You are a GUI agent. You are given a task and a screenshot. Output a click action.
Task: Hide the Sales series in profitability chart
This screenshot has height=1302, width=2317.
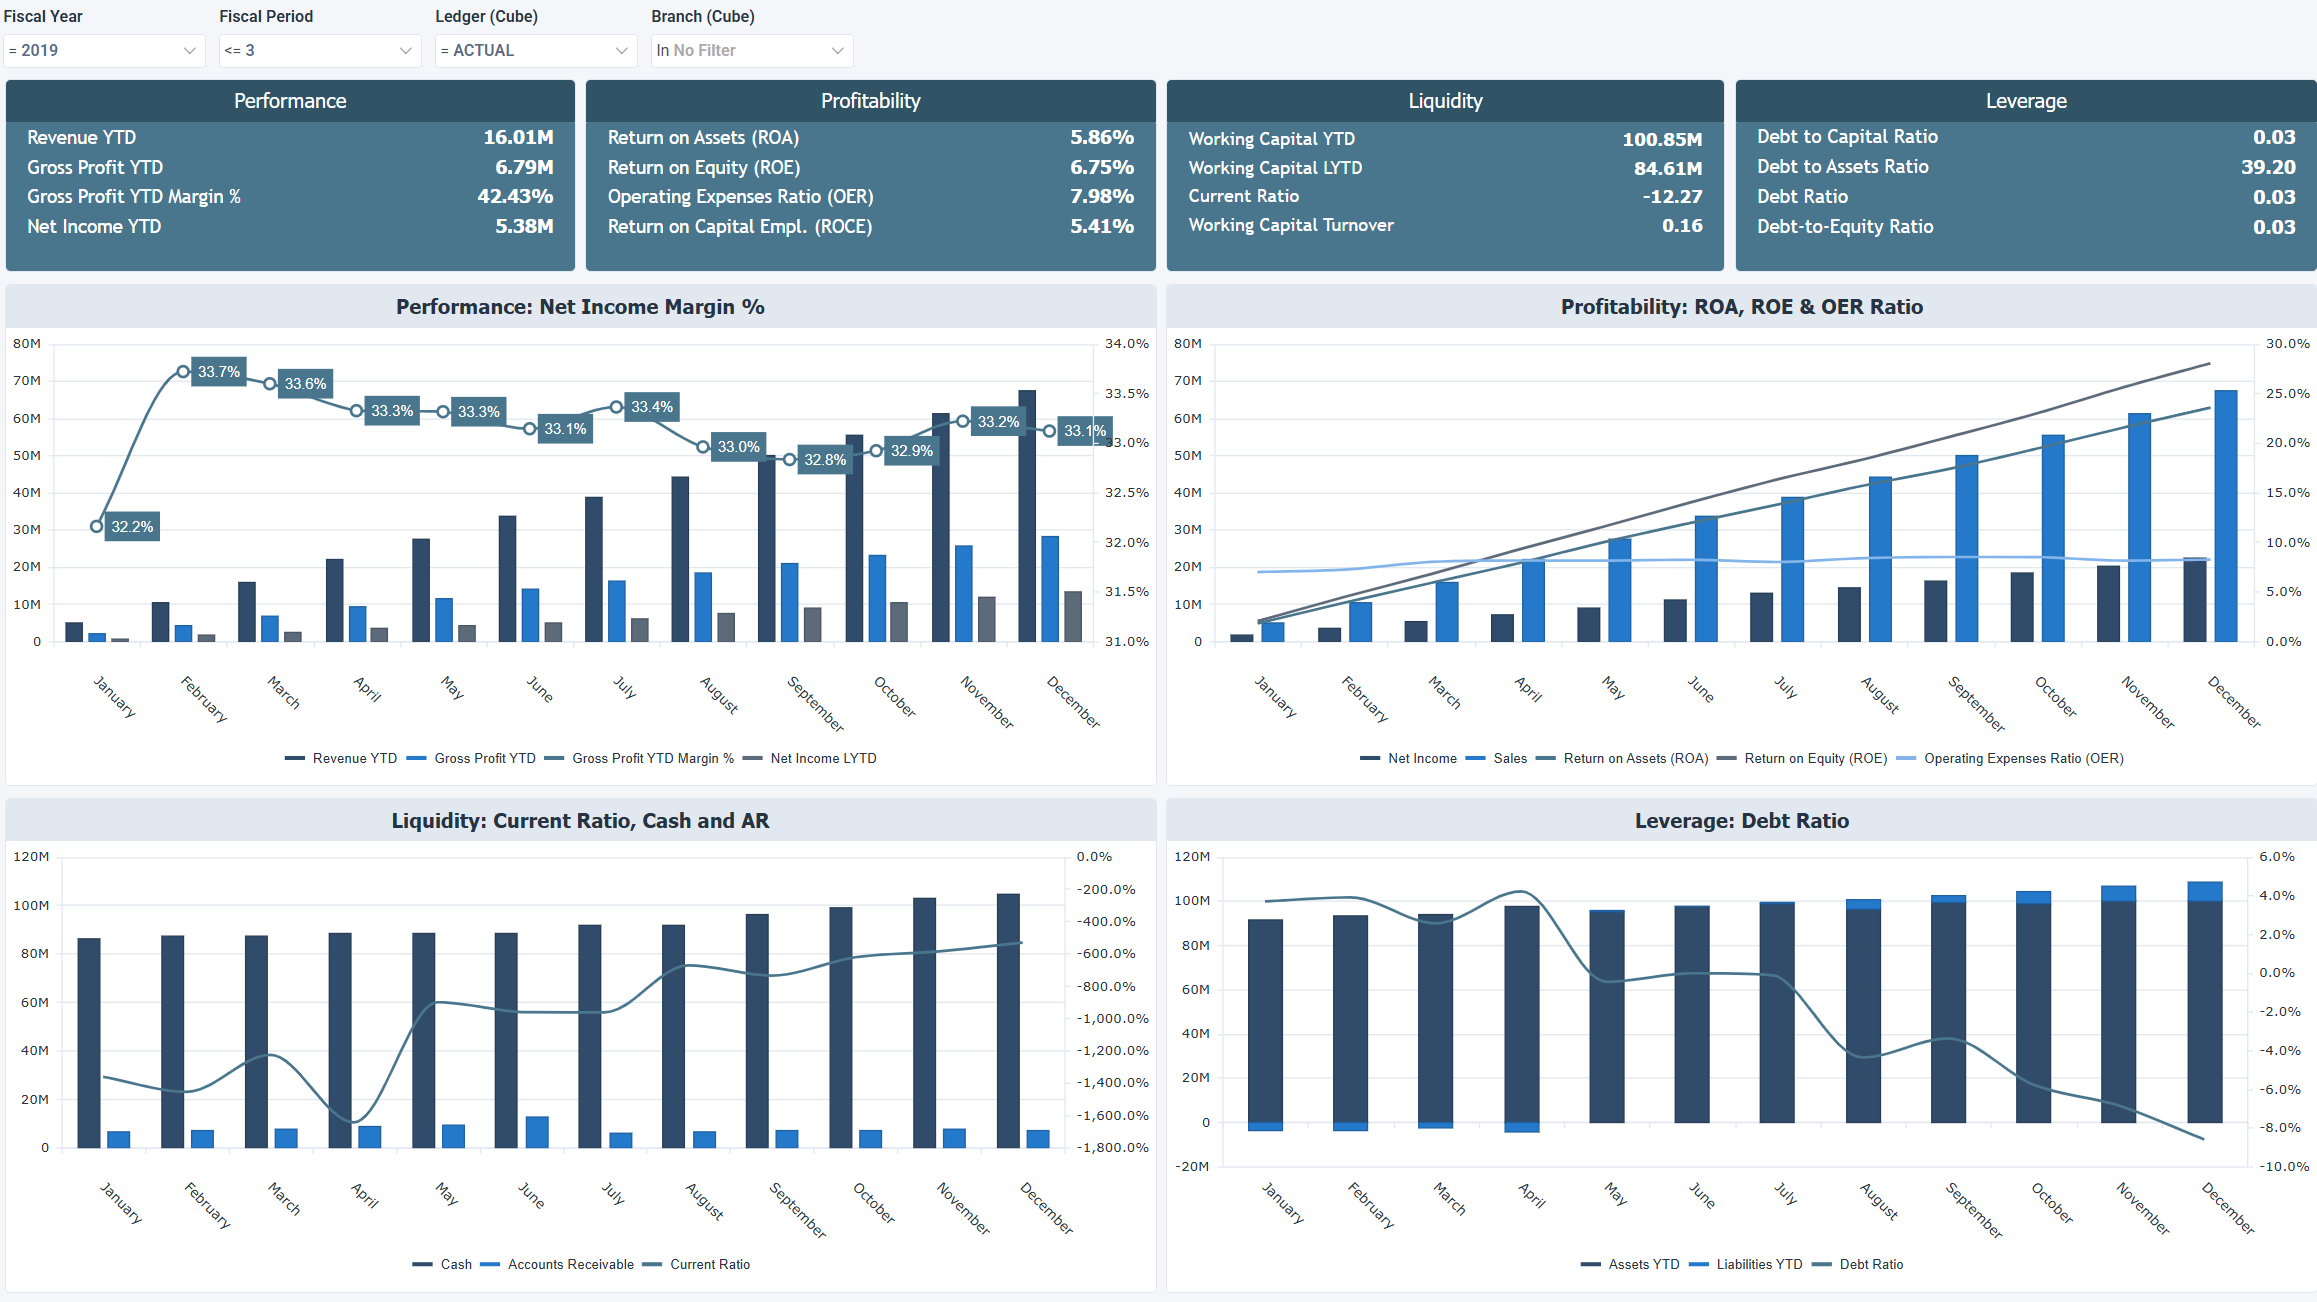point(1508,758)
